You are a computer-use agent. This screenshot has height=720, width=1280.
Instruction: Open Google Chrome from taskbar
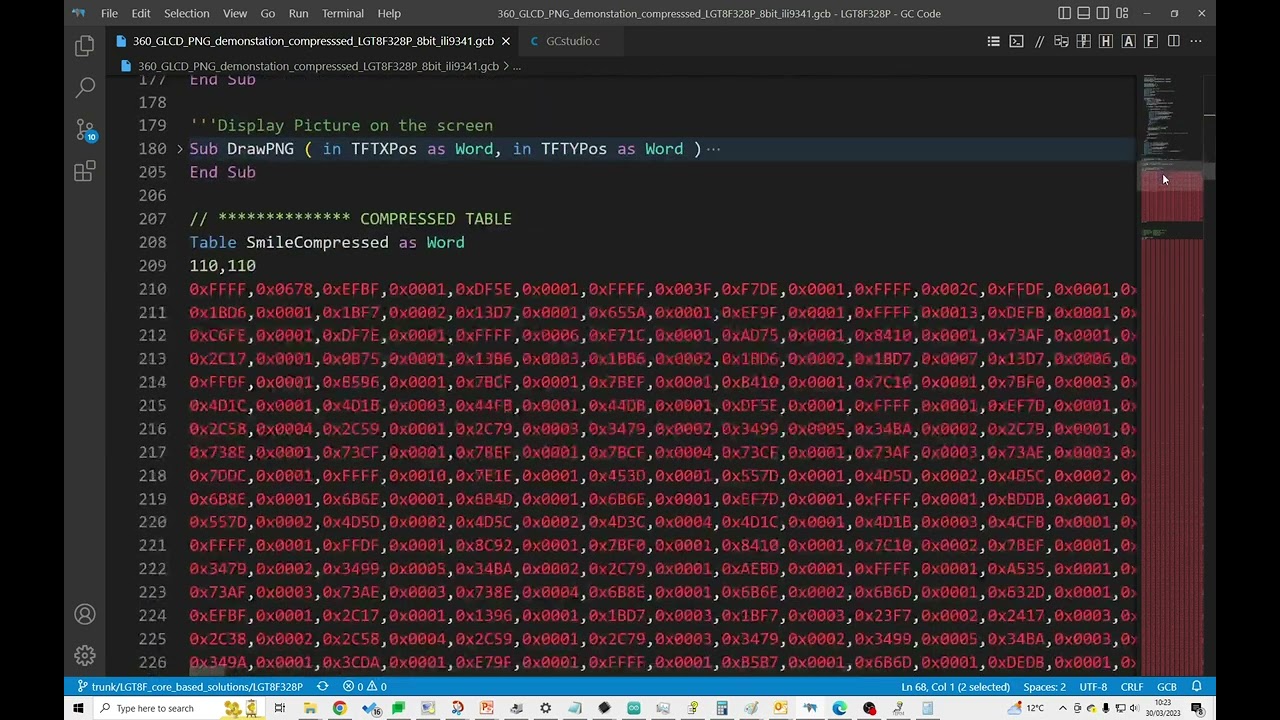tap(339, 708)
